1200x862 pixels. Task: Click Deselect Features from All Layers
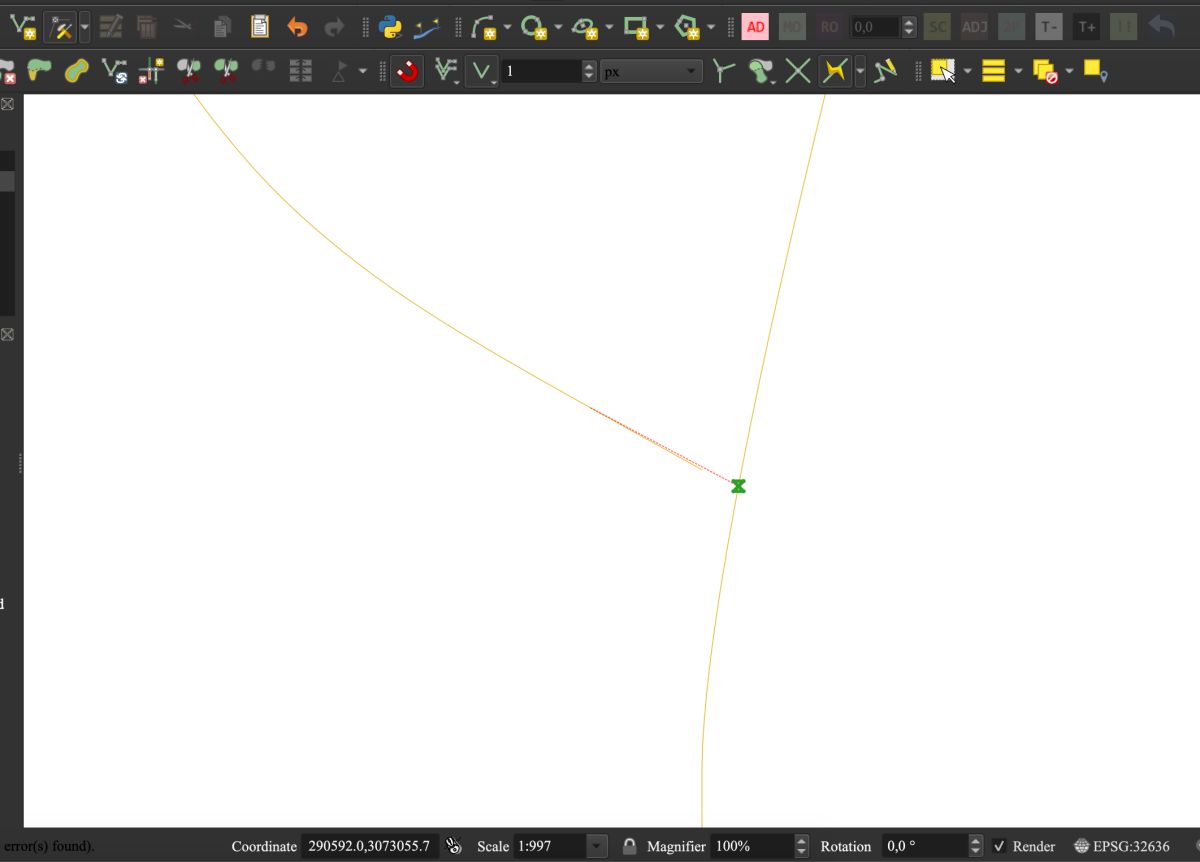tap(1045, 72)
